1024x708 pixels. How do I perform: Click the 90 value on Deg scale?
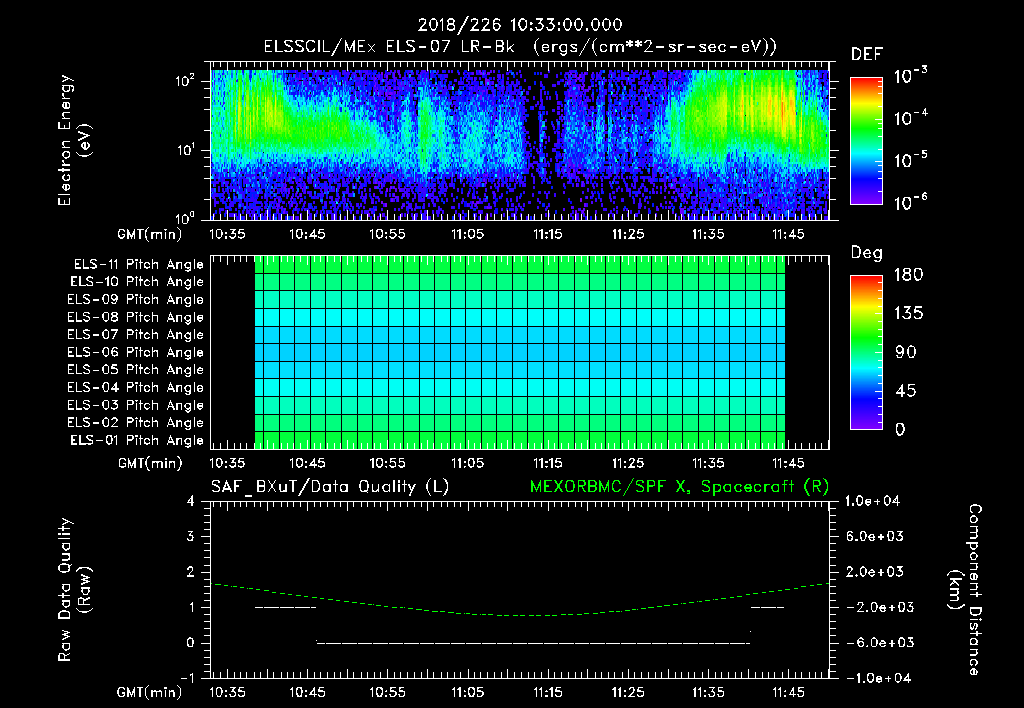(x=906, y=352)
